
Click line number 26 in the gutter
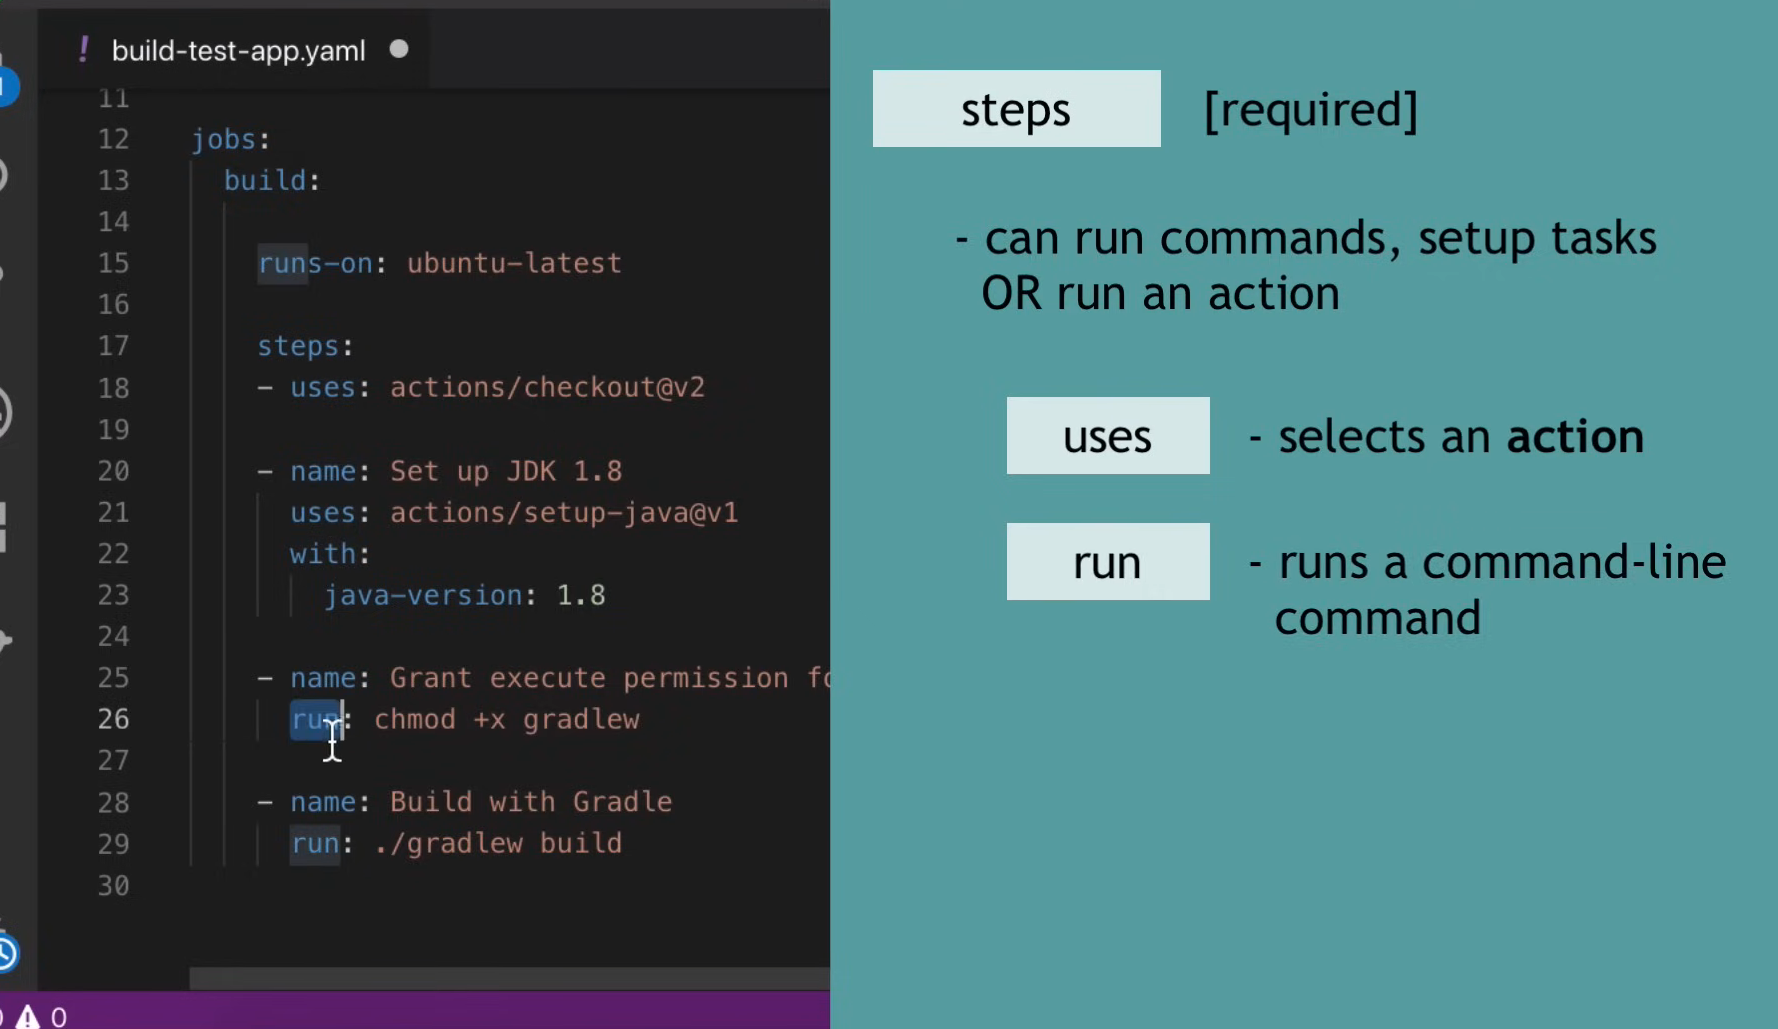tap(113, 719)
